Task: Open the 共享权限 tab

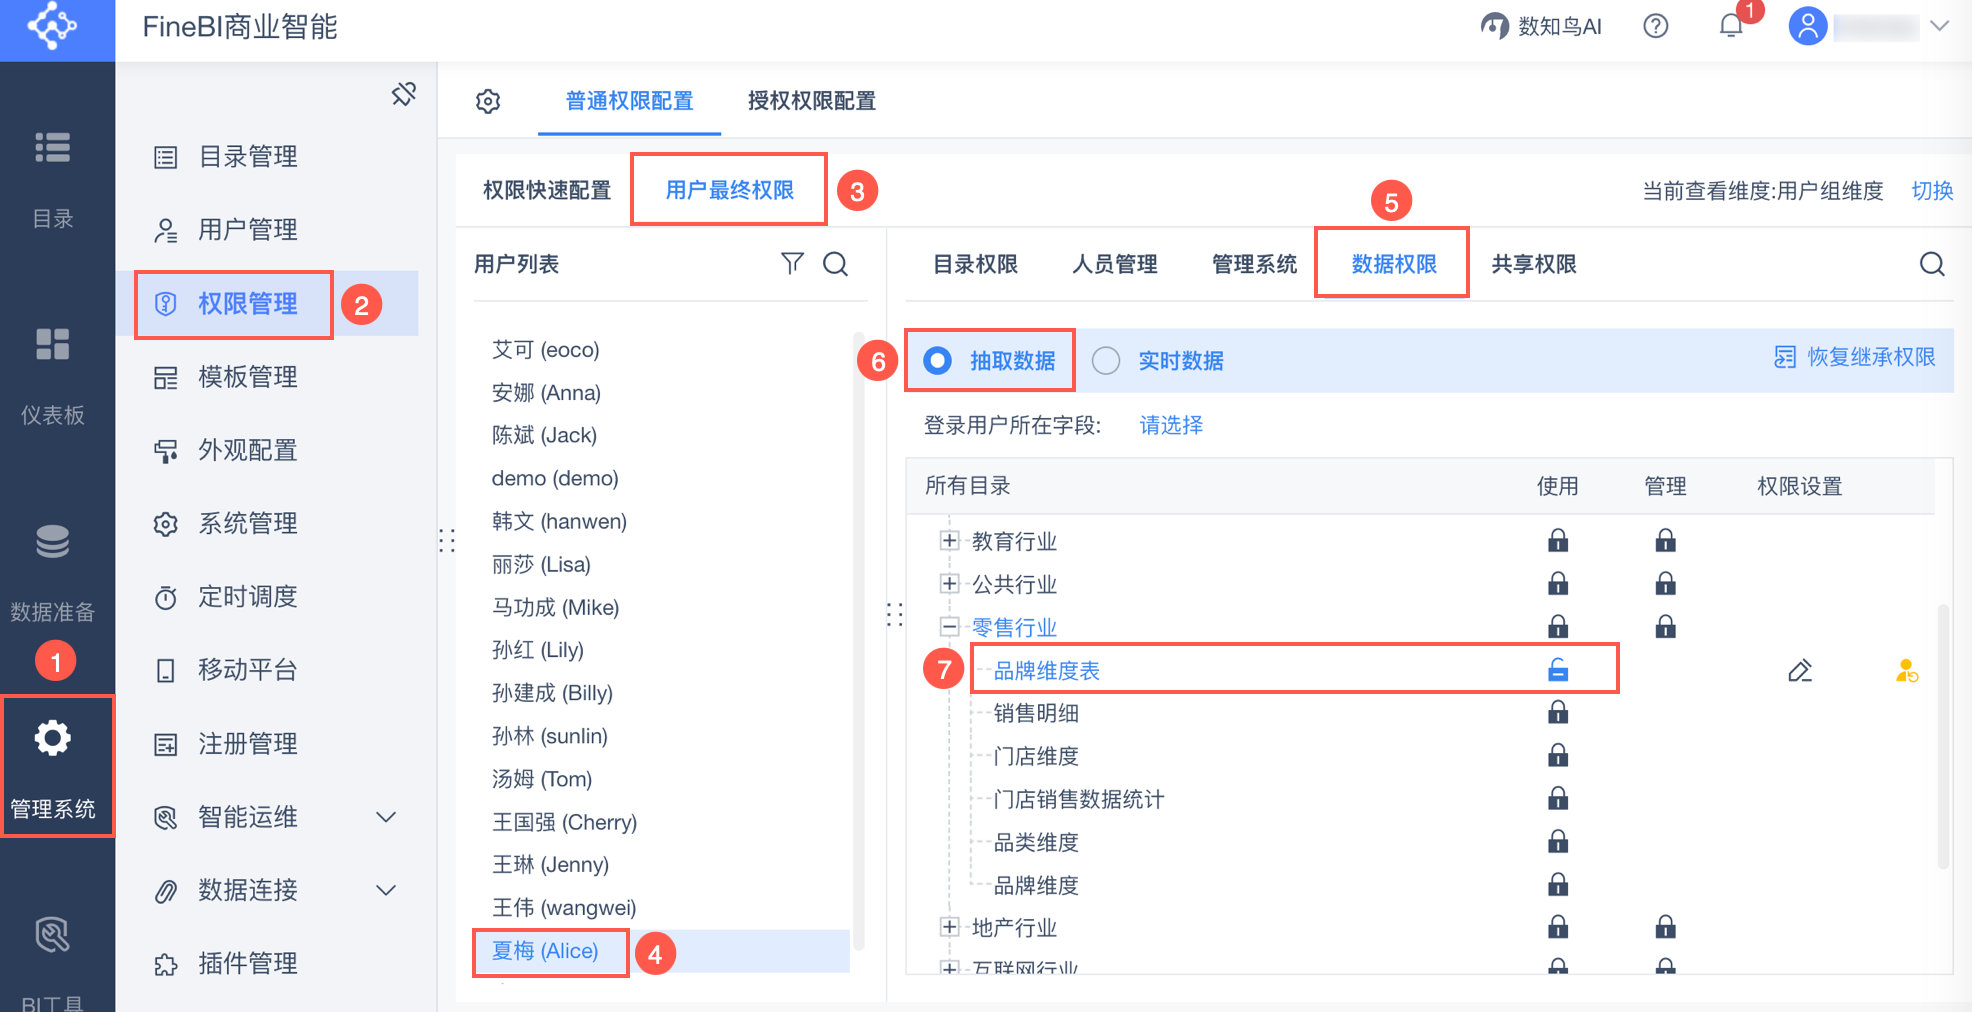Action: [1533, 264]
